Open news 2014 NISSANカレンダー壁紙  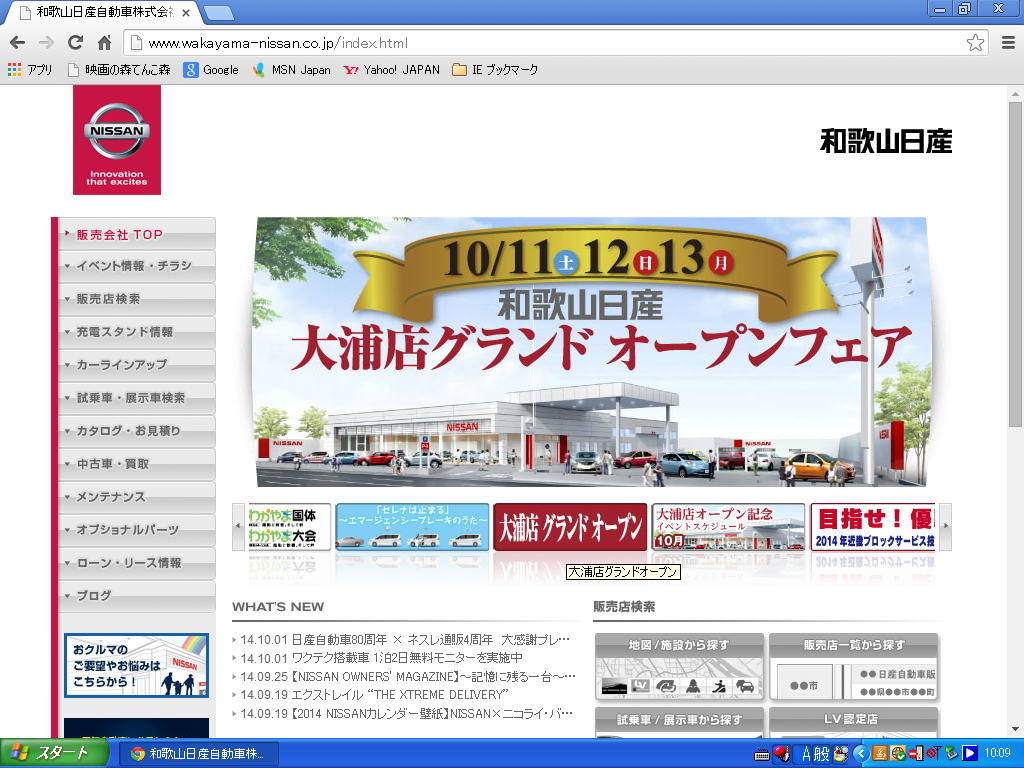click(x=406, y=714)
